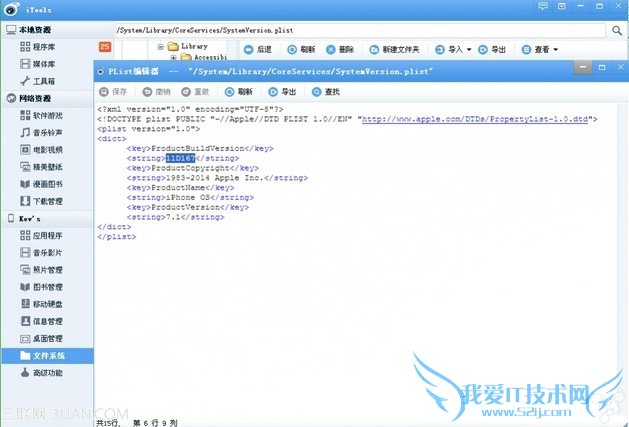Open 程序库 in the local resources sidebar
This screenshot has height=427, width=629.
38,47
